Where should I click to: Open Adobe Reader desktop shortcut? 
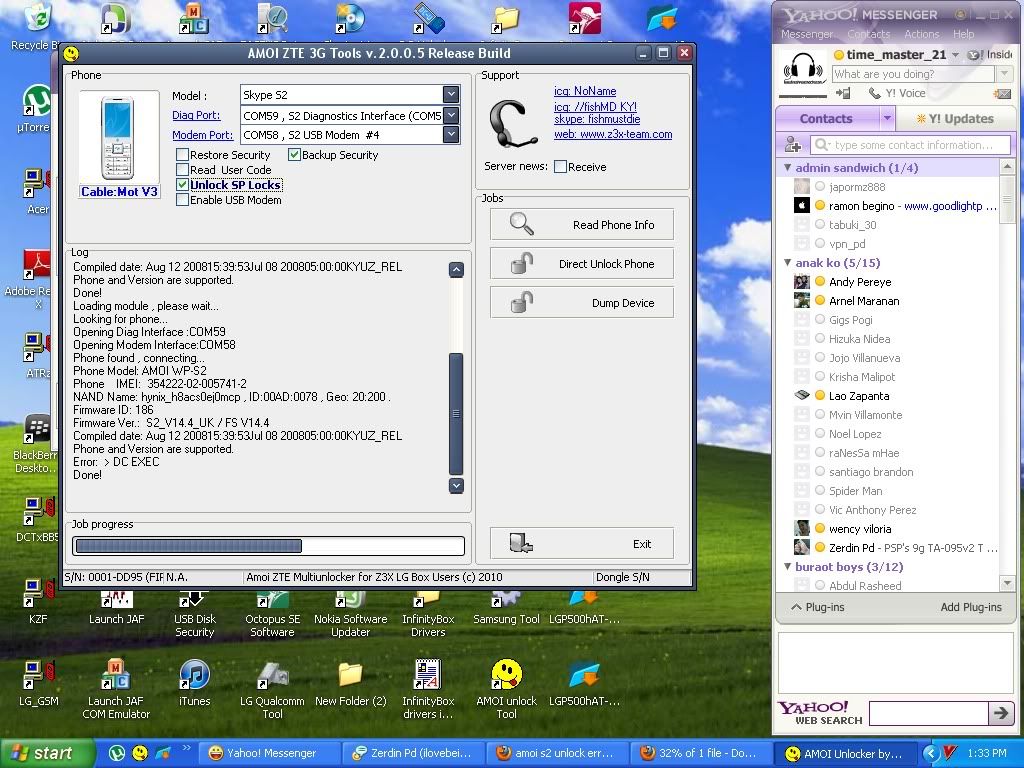[37, 266]
